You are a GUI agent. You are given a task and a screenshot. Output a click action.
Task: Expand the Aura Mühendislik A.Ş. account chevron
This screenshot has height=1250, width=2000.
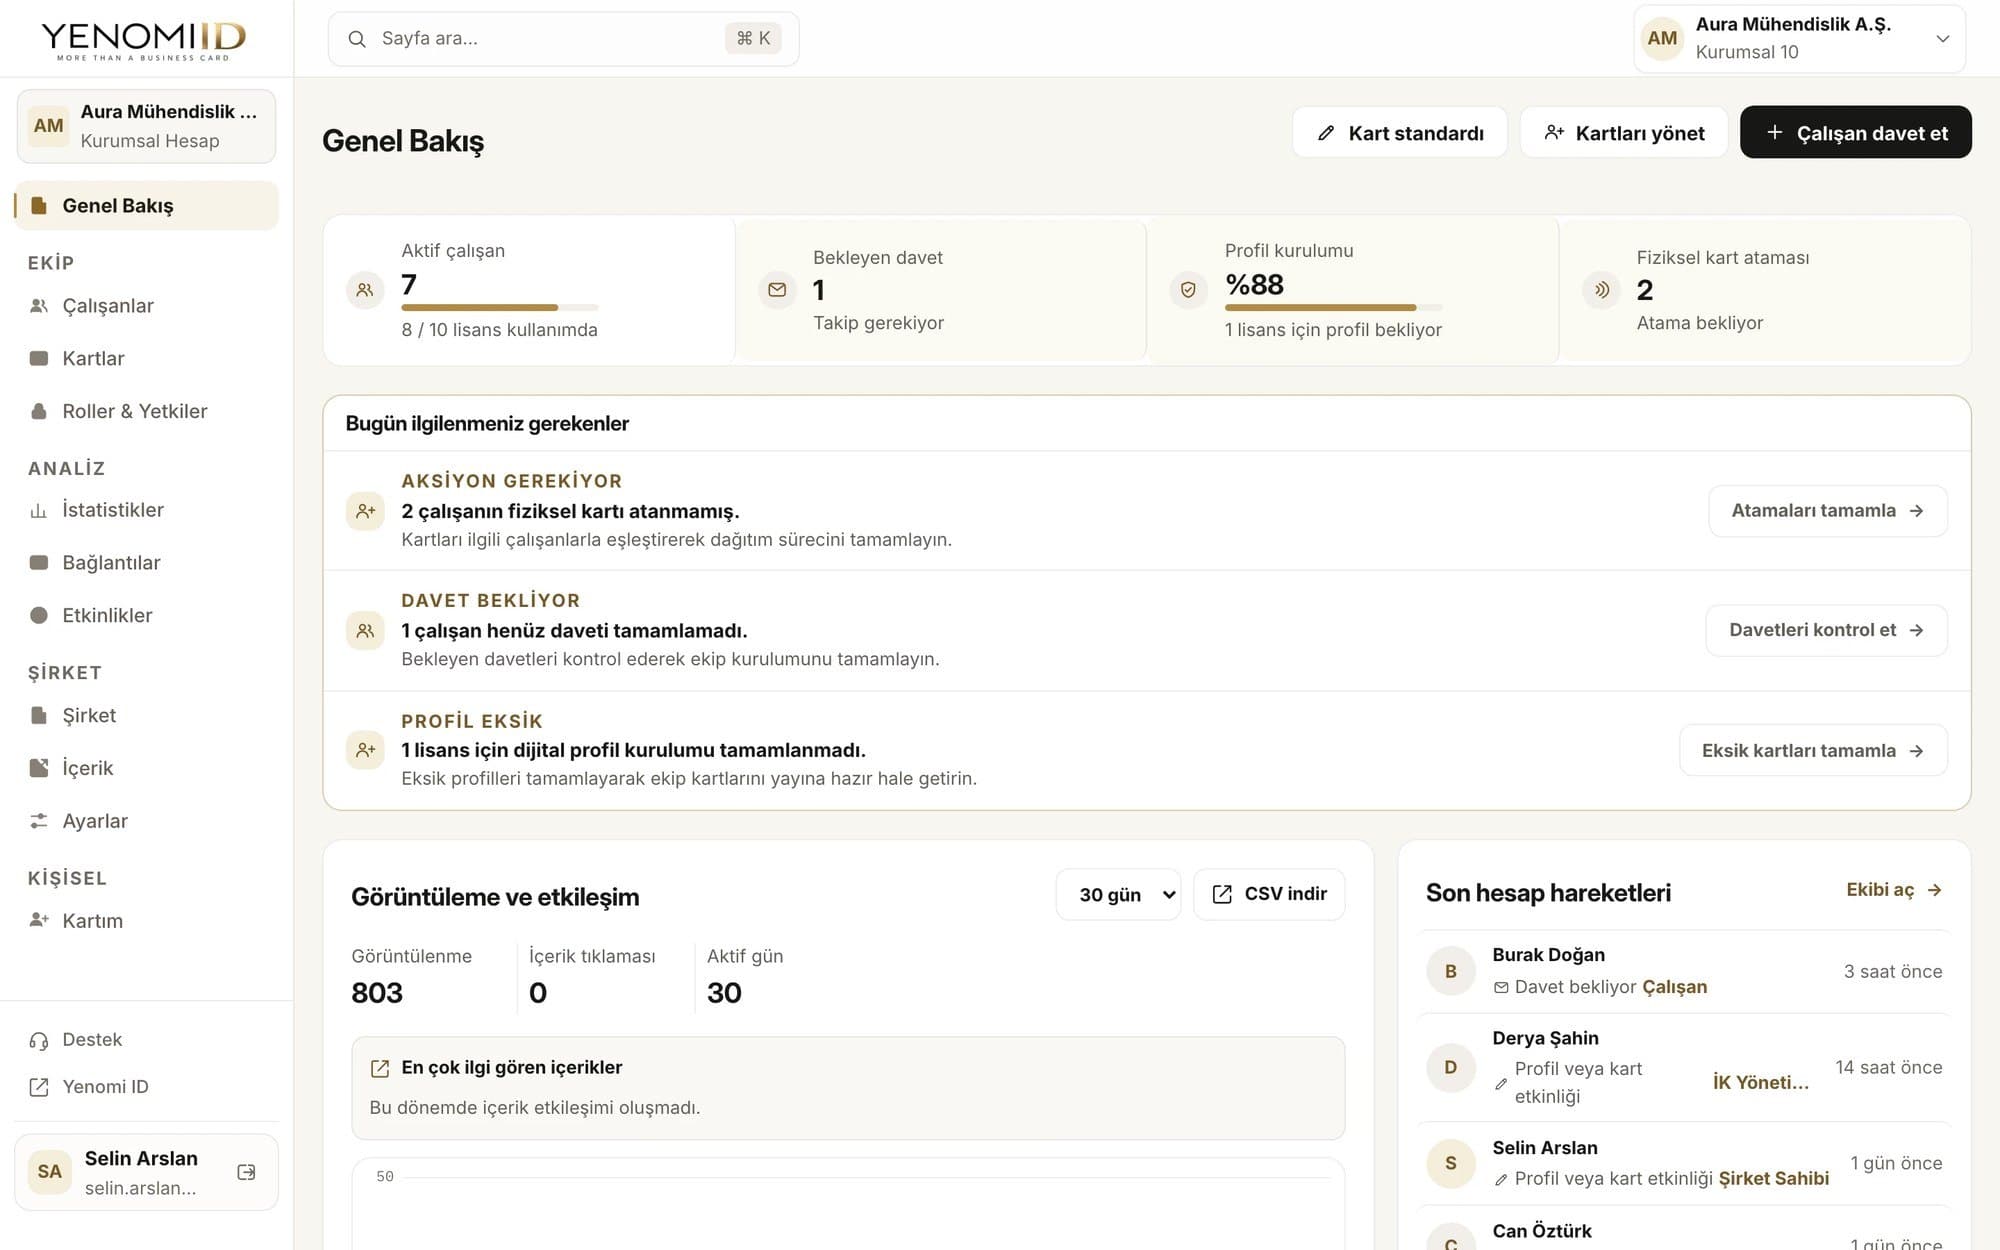click(x=1943, y=39)
